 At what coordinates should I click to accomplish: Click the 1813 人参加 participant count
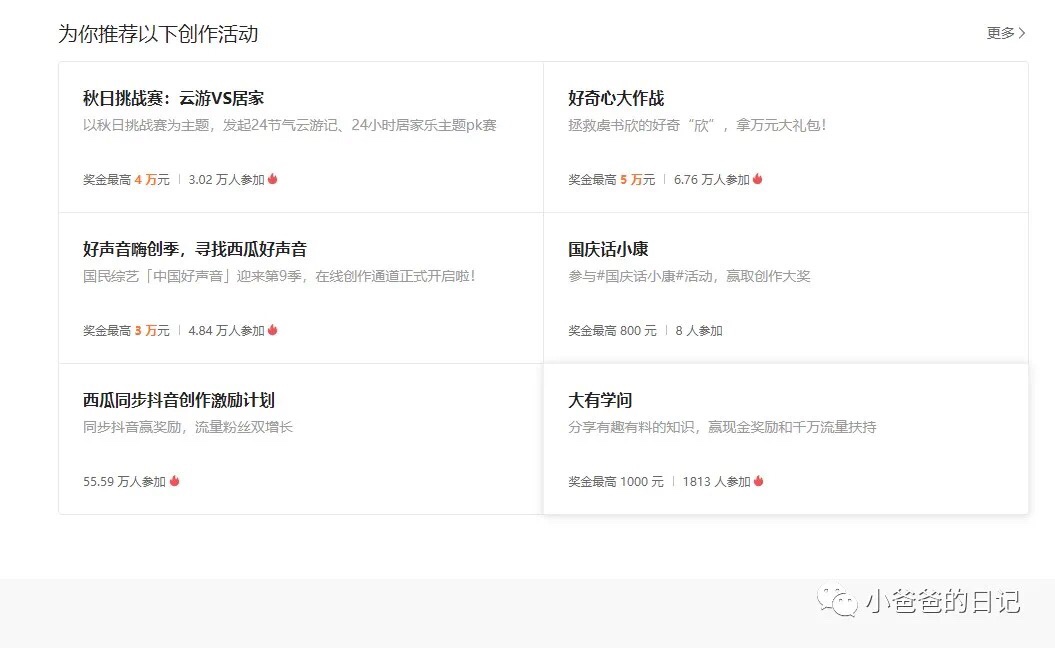pyautogui.click(x=716, y=481)
